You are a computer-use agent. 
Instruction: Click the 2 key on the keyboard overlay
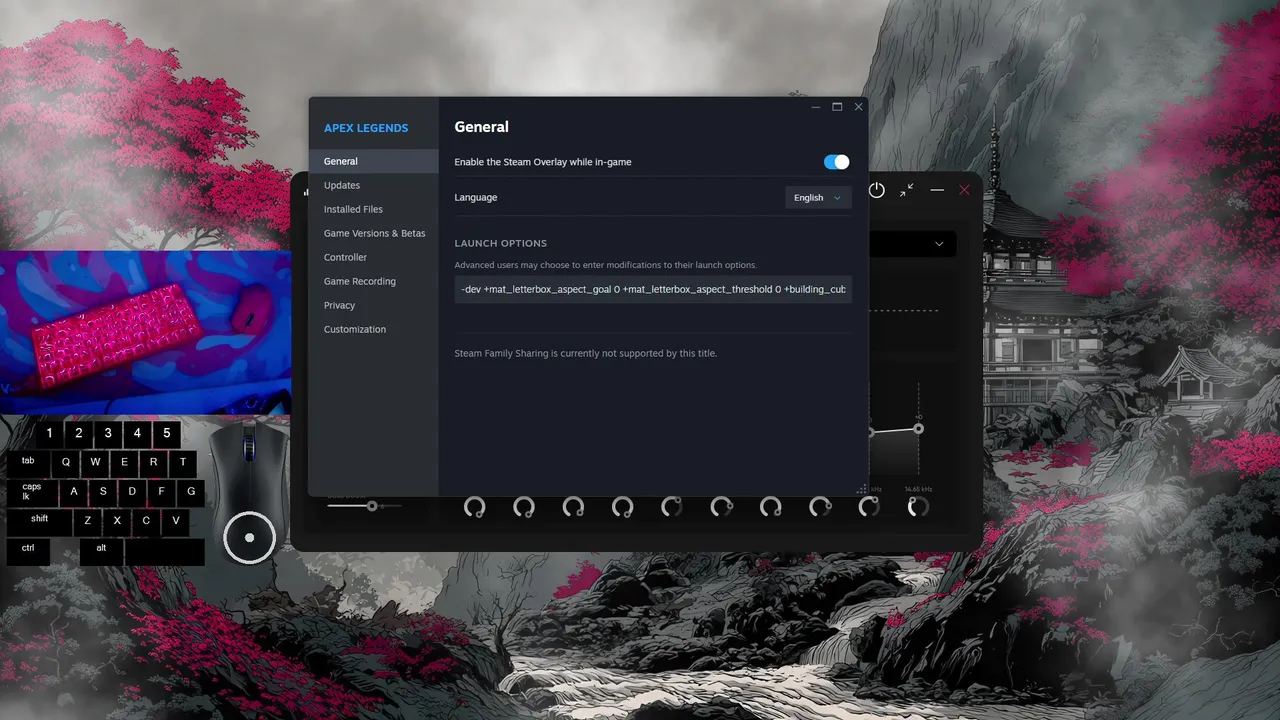[x=79, y=434]
